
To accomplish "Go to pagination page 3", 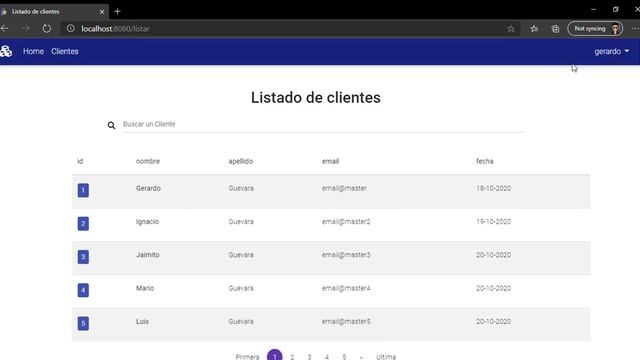I will [309, 357].
